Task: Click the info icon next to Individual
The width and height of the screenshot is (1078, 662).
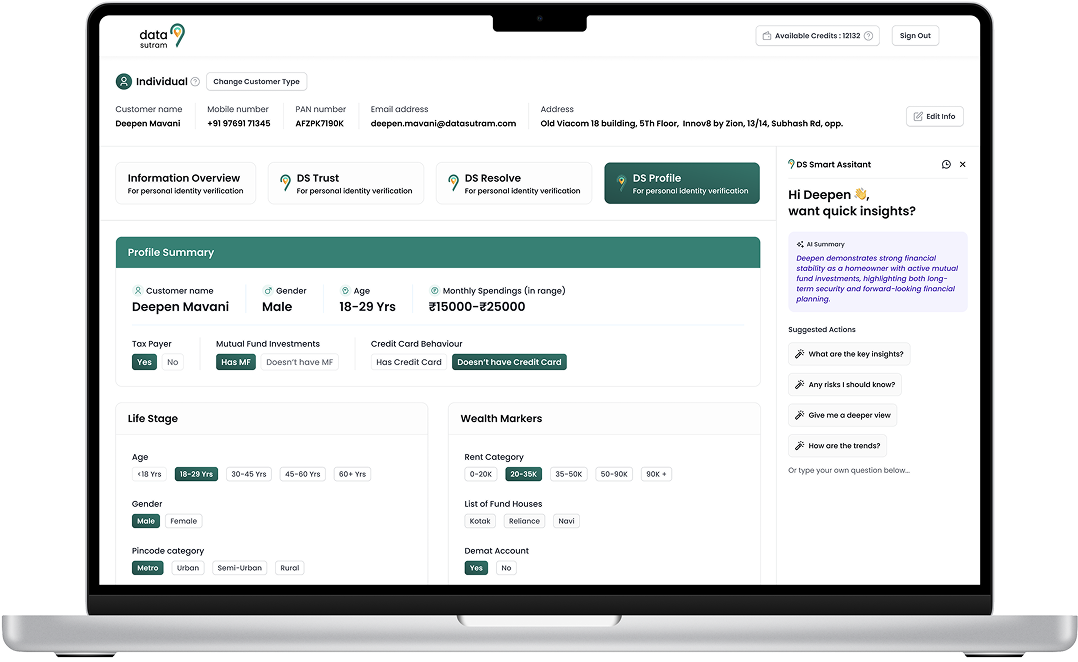Action: click(195, 82)
